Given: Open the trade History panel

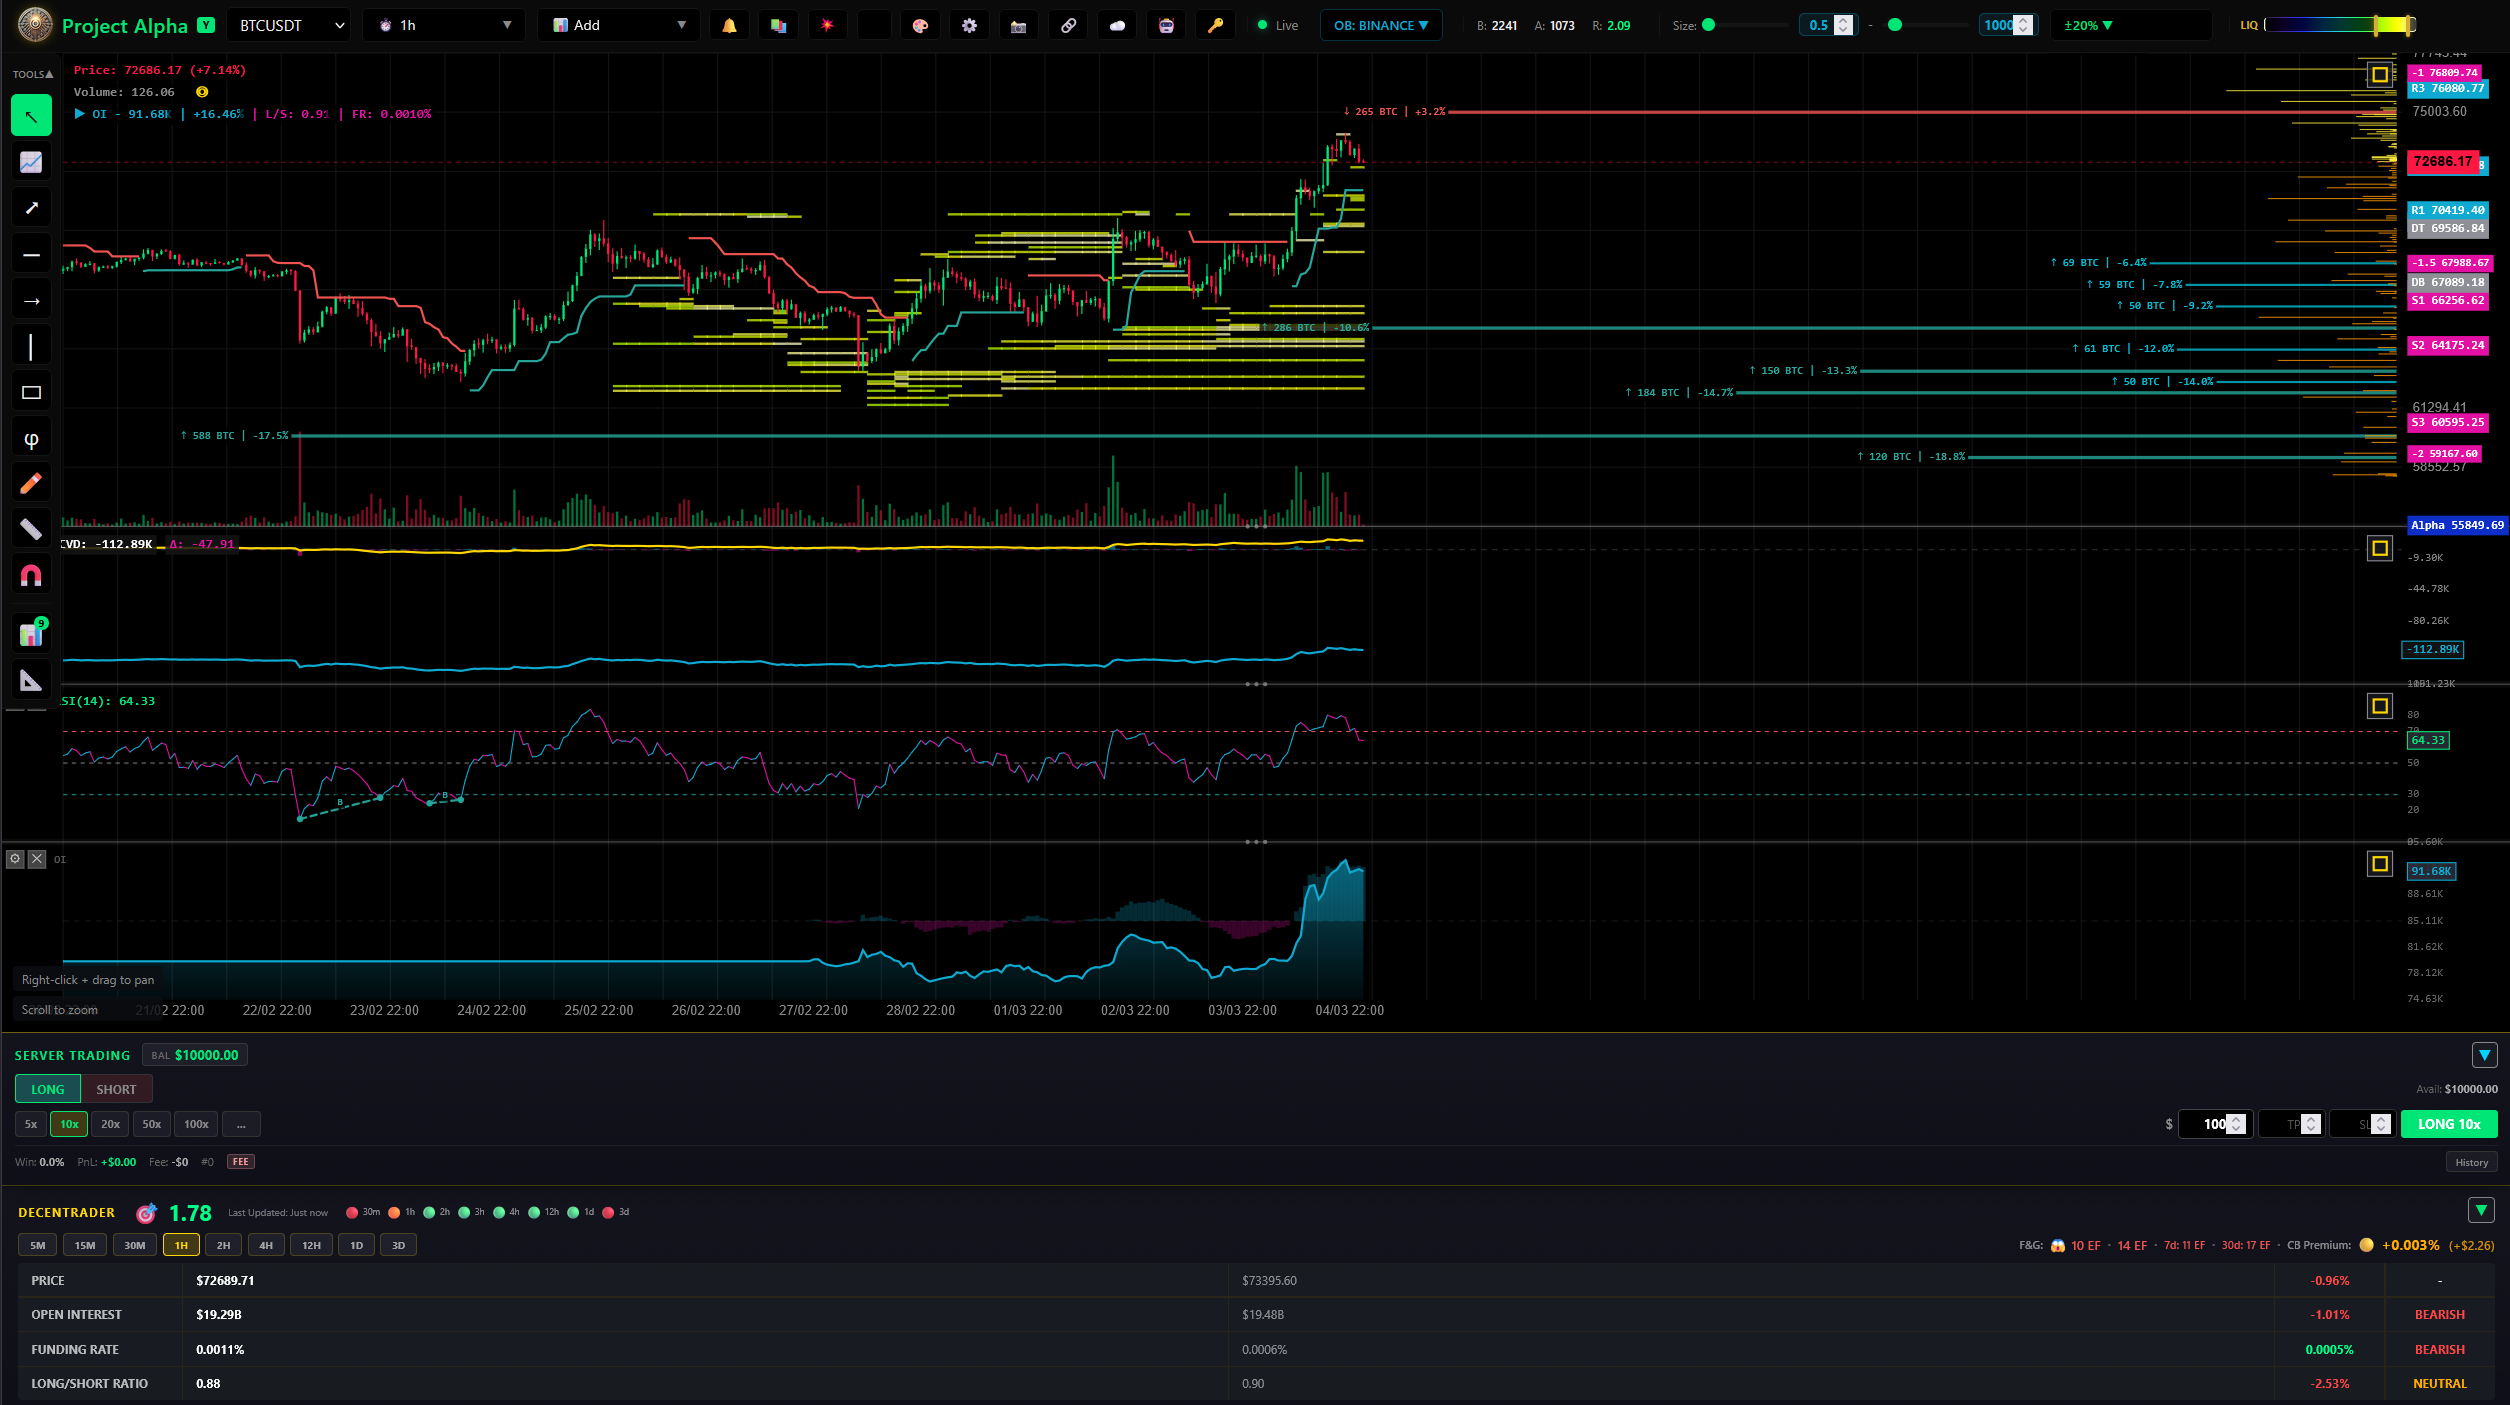Looking at the screenshot, I should [x=2471, y=1162].
